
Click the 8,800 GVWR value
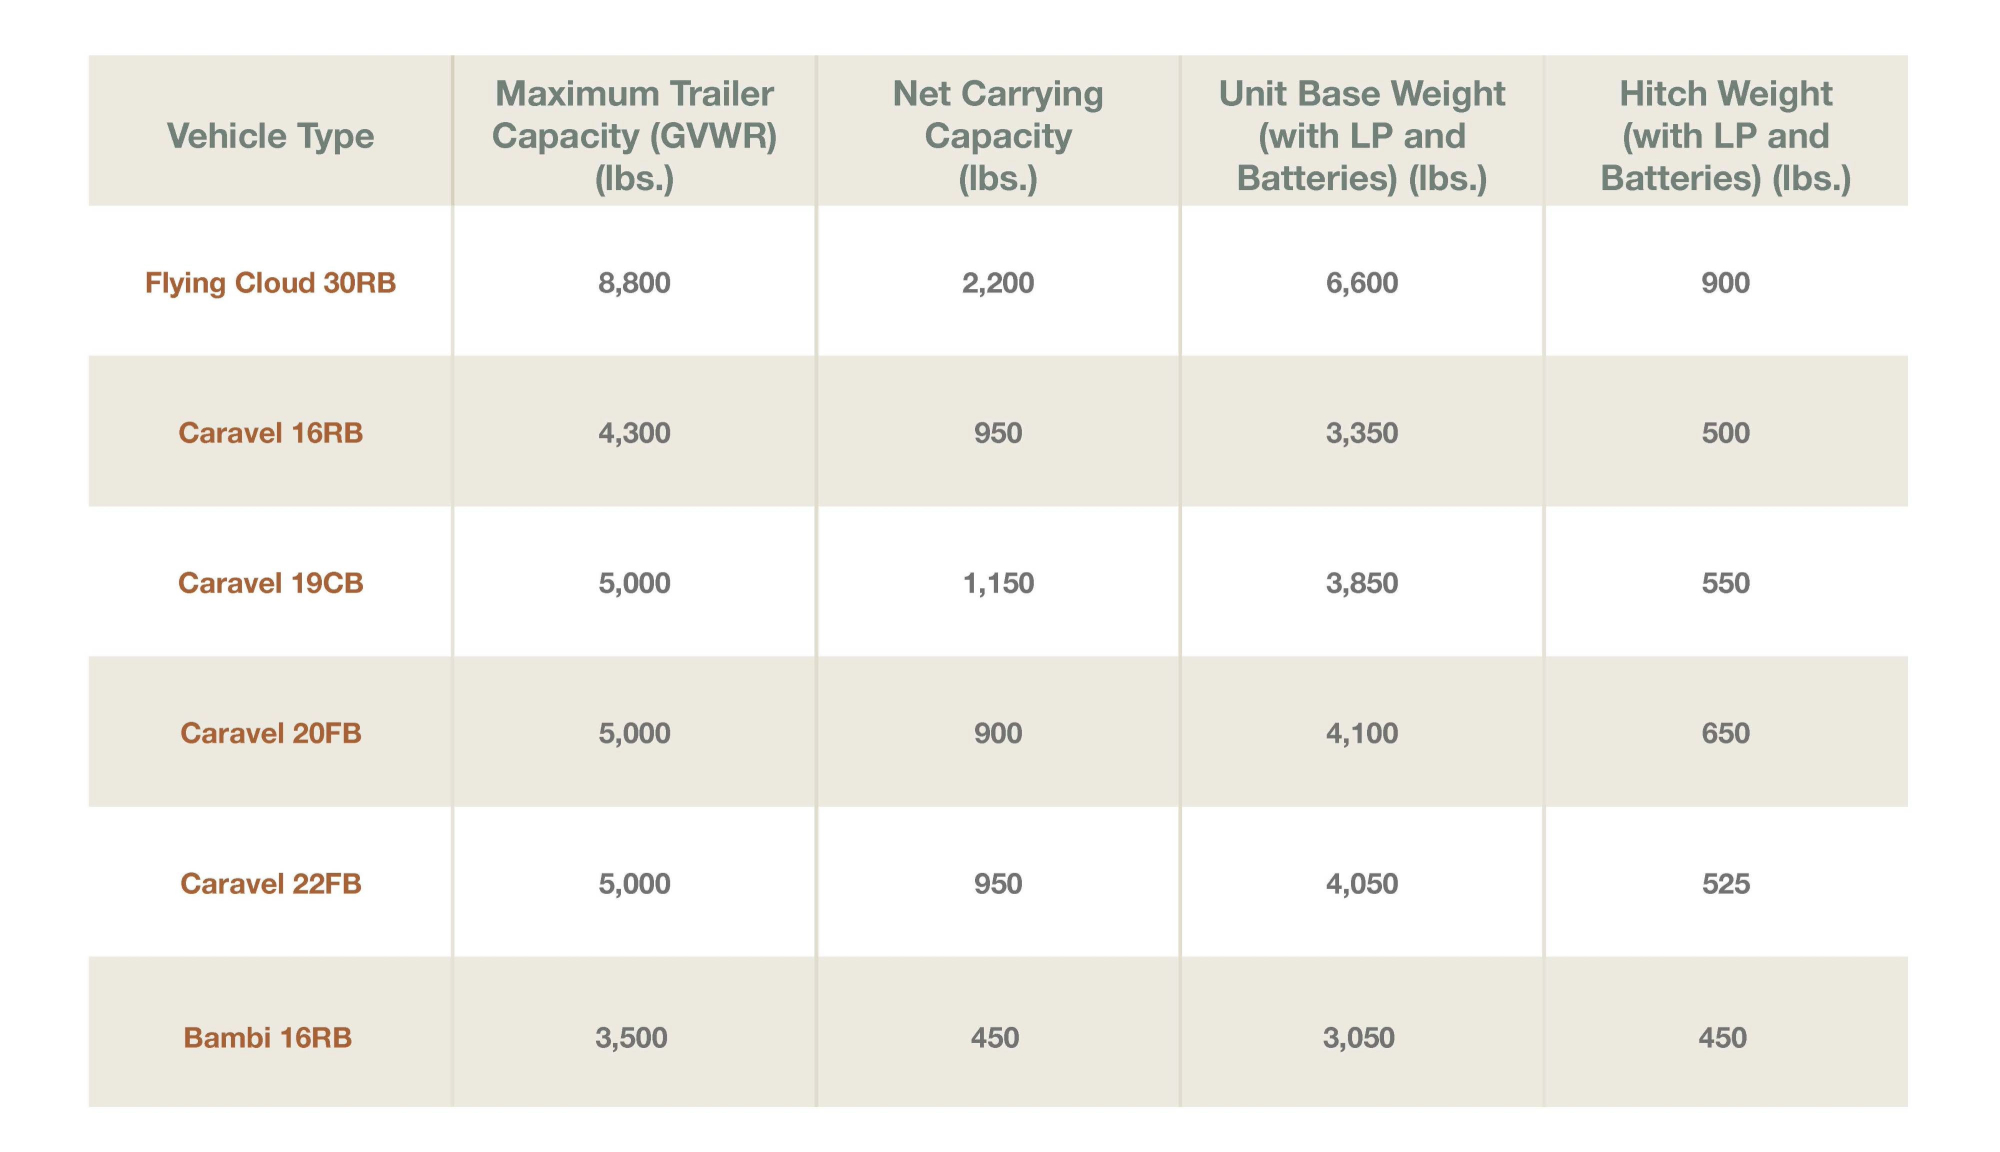(634, 283)
